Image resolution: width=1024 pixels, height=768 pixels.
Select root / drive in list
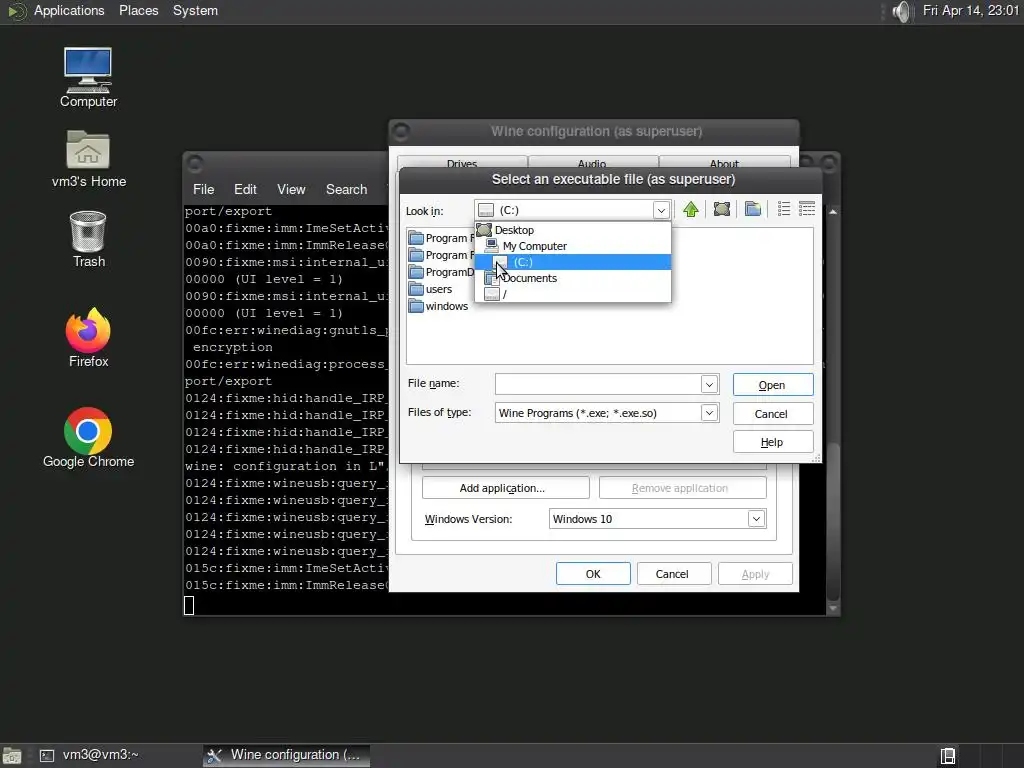pyautogui.click(x=573, y=294)
